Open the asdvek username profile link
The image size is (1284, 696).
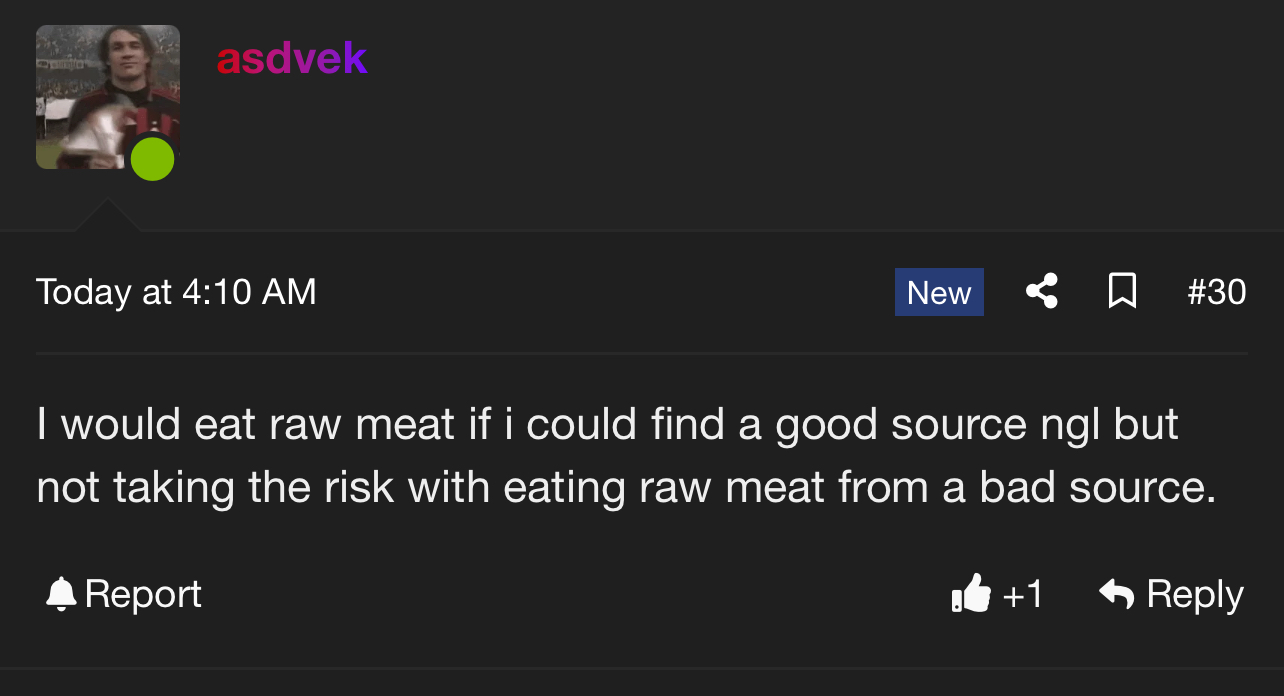[x=292, y=59]
